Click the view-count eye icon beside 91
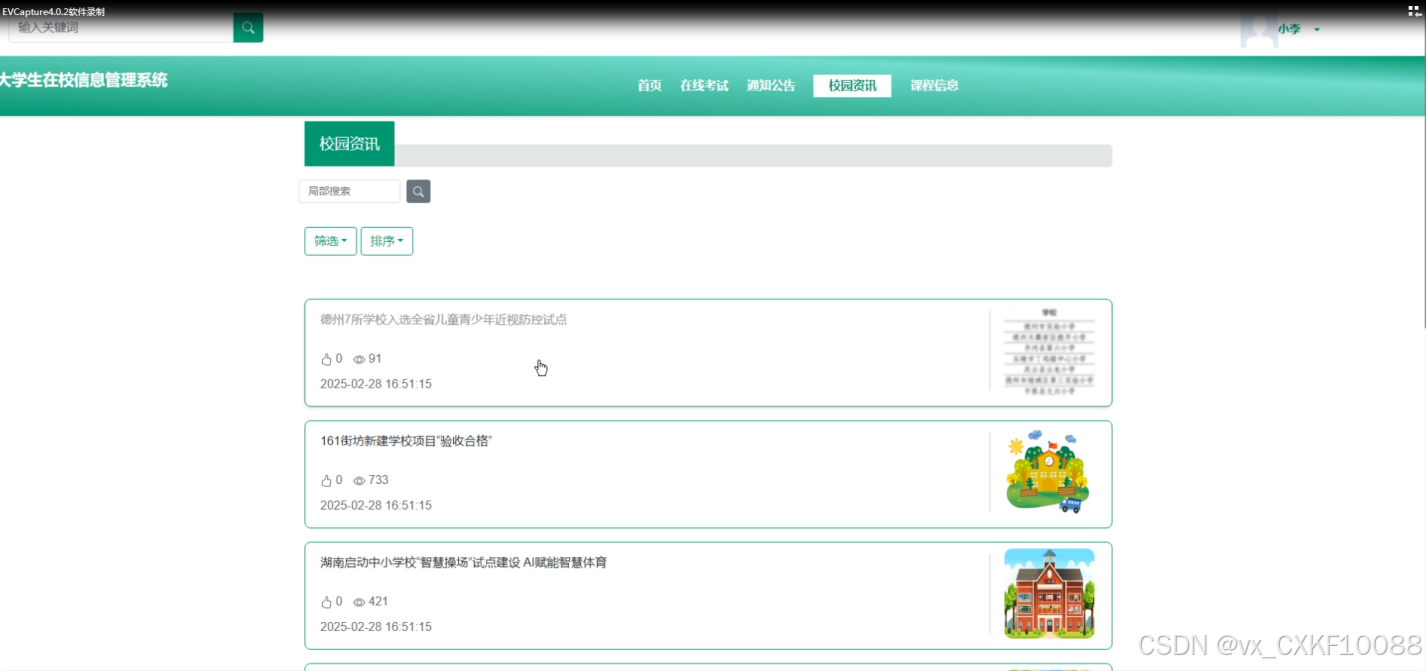Viewport: 1426px width, 671px height. tap(359, 359)
